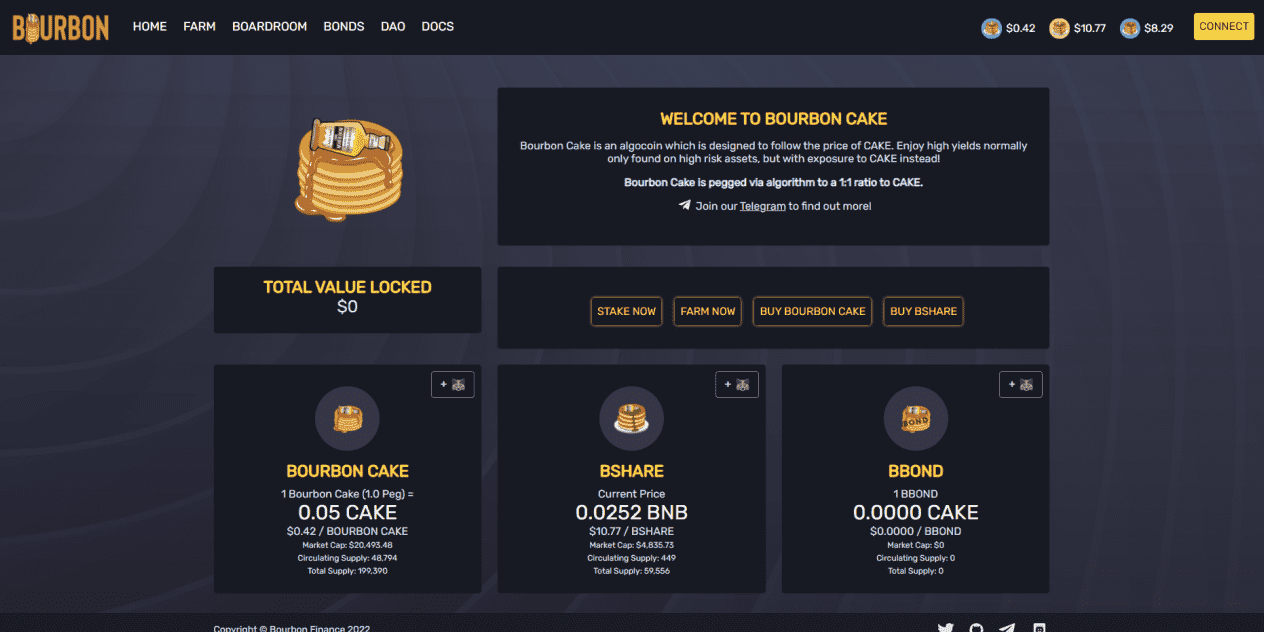Open the Telegram icon in the footer
This screenshot has height=632, width=1264.
pyautogui.click(x=1007, y=629)
